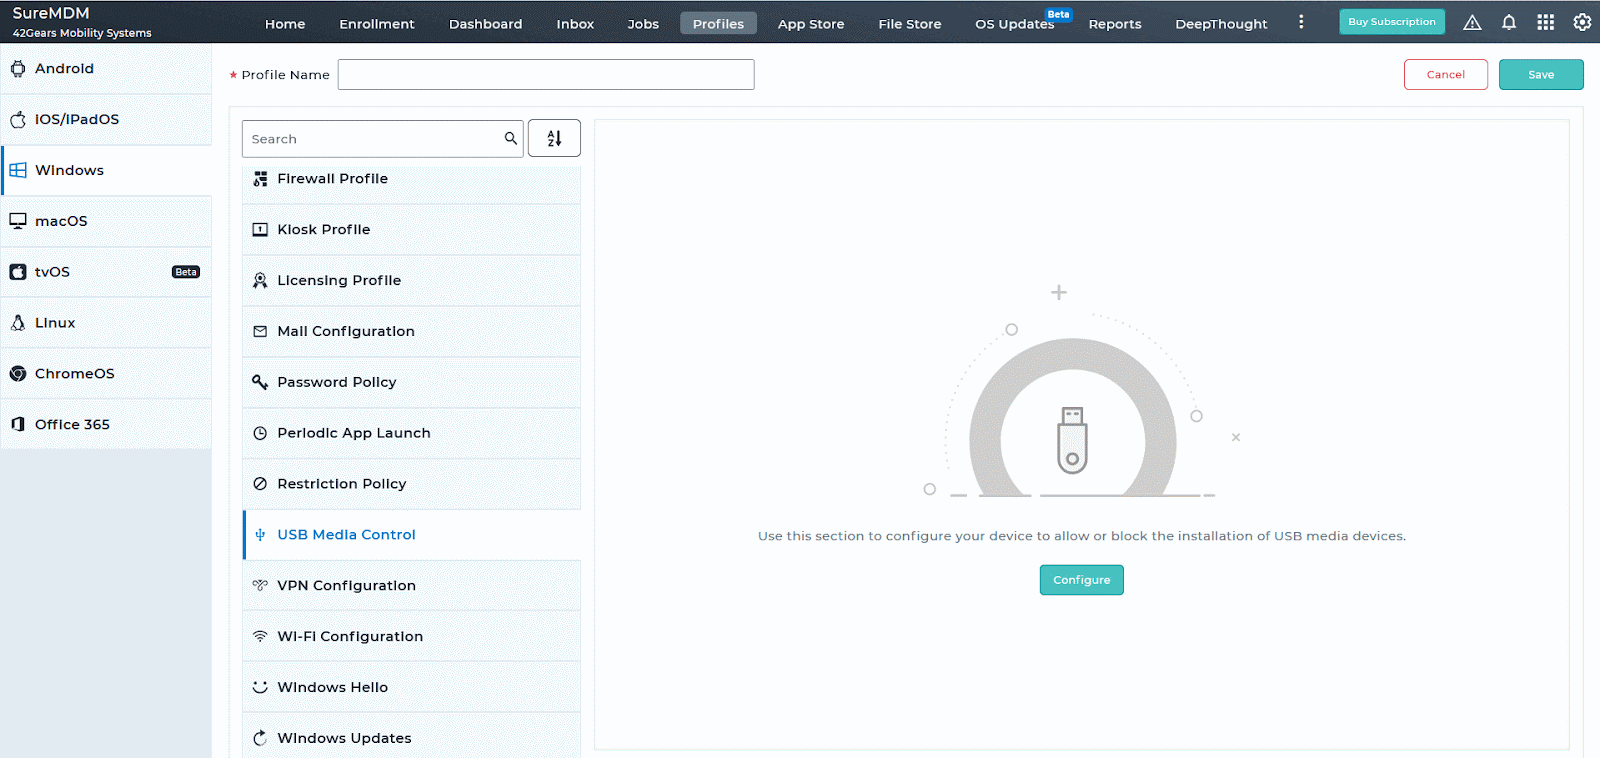This screenshot has width=1600, height=758.
Task: Click the Kiosk Profile icon
Action: click(260, 230)
